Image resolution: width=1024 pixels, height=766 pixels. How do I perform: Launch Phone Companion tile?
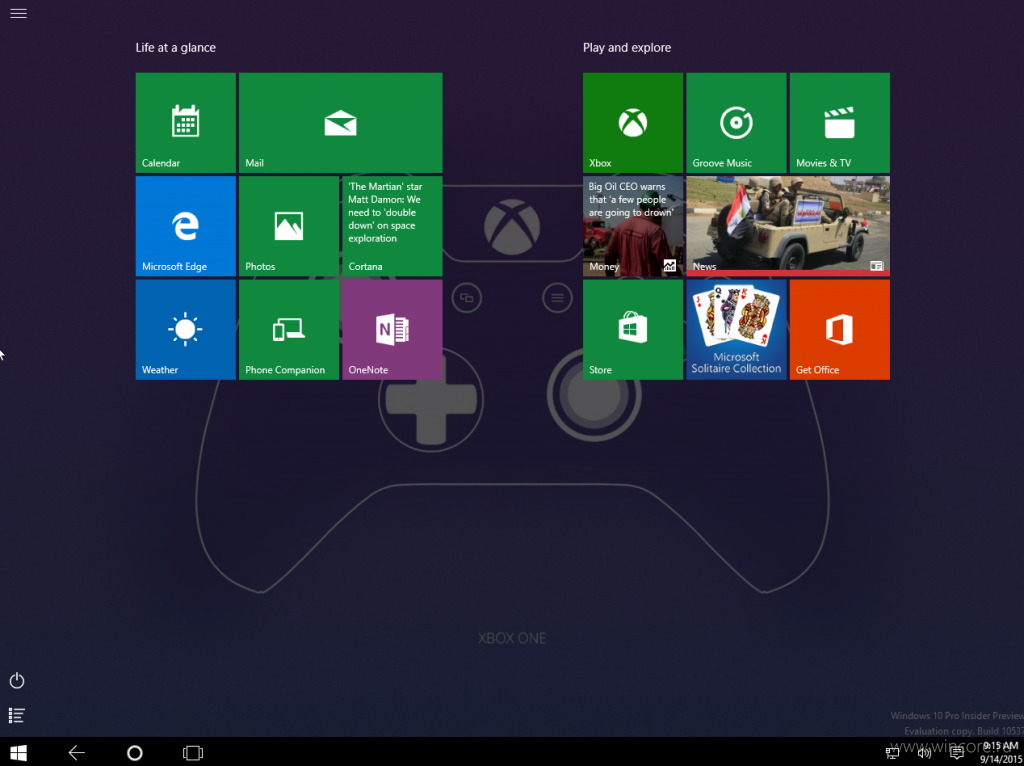point(289,329)
